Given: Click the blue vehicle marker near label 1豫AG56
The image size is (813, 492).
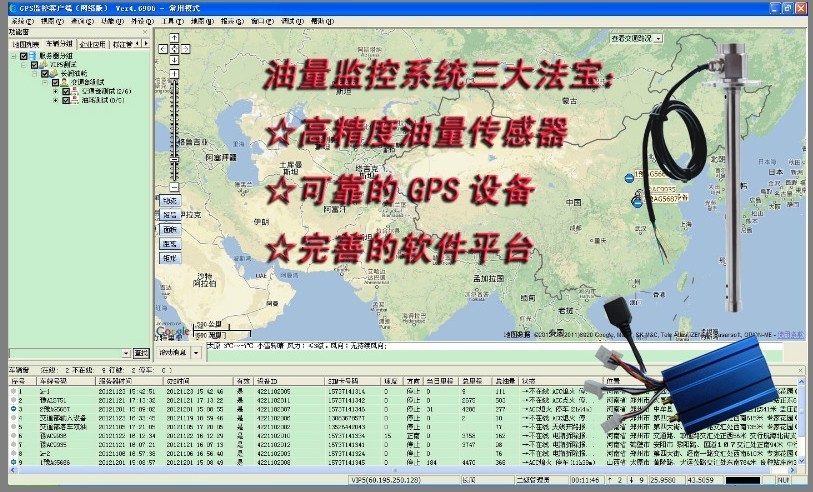Looking at the screenshot, I should coord(629,178).
